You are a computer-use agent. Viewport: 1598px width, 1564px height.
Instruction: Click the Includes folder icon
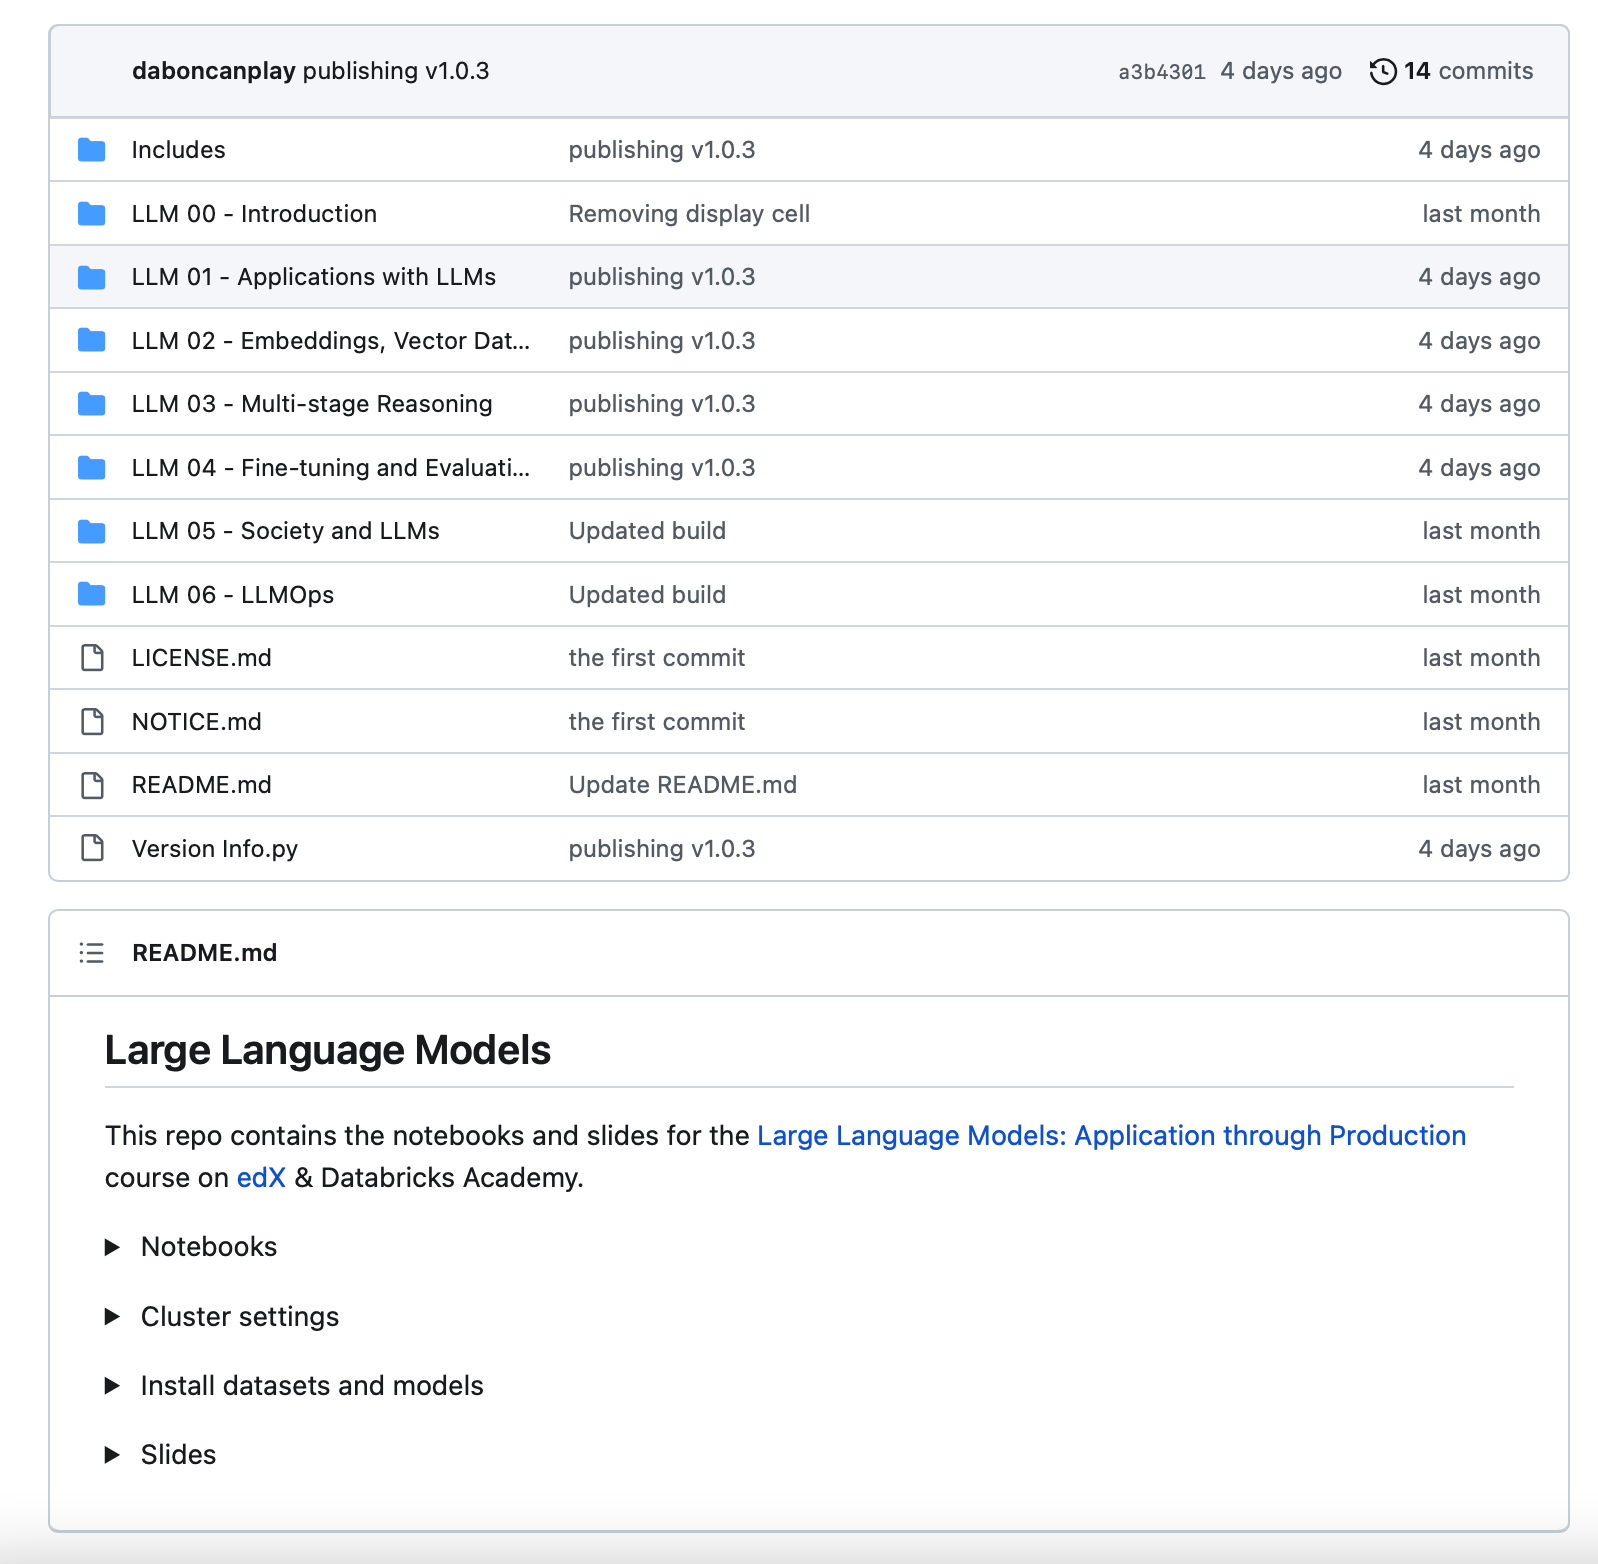pyautogui.click(x=92, y=150)
